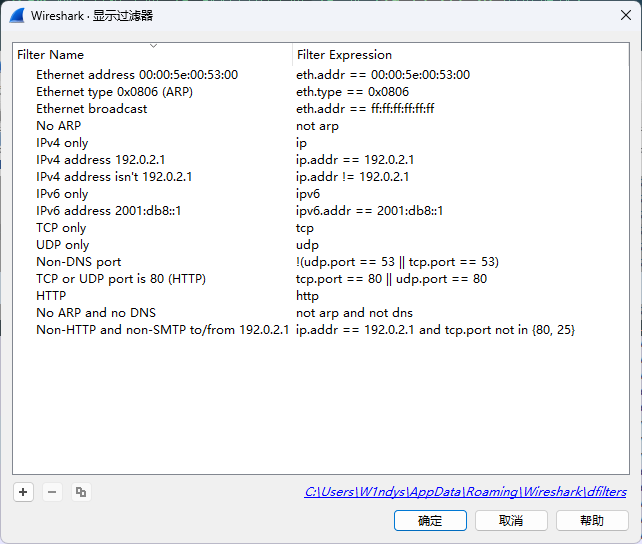Viewport: 642px width, 544px height.
Task: Select the Non-DNS port filter
Action: tap(78, 262)
